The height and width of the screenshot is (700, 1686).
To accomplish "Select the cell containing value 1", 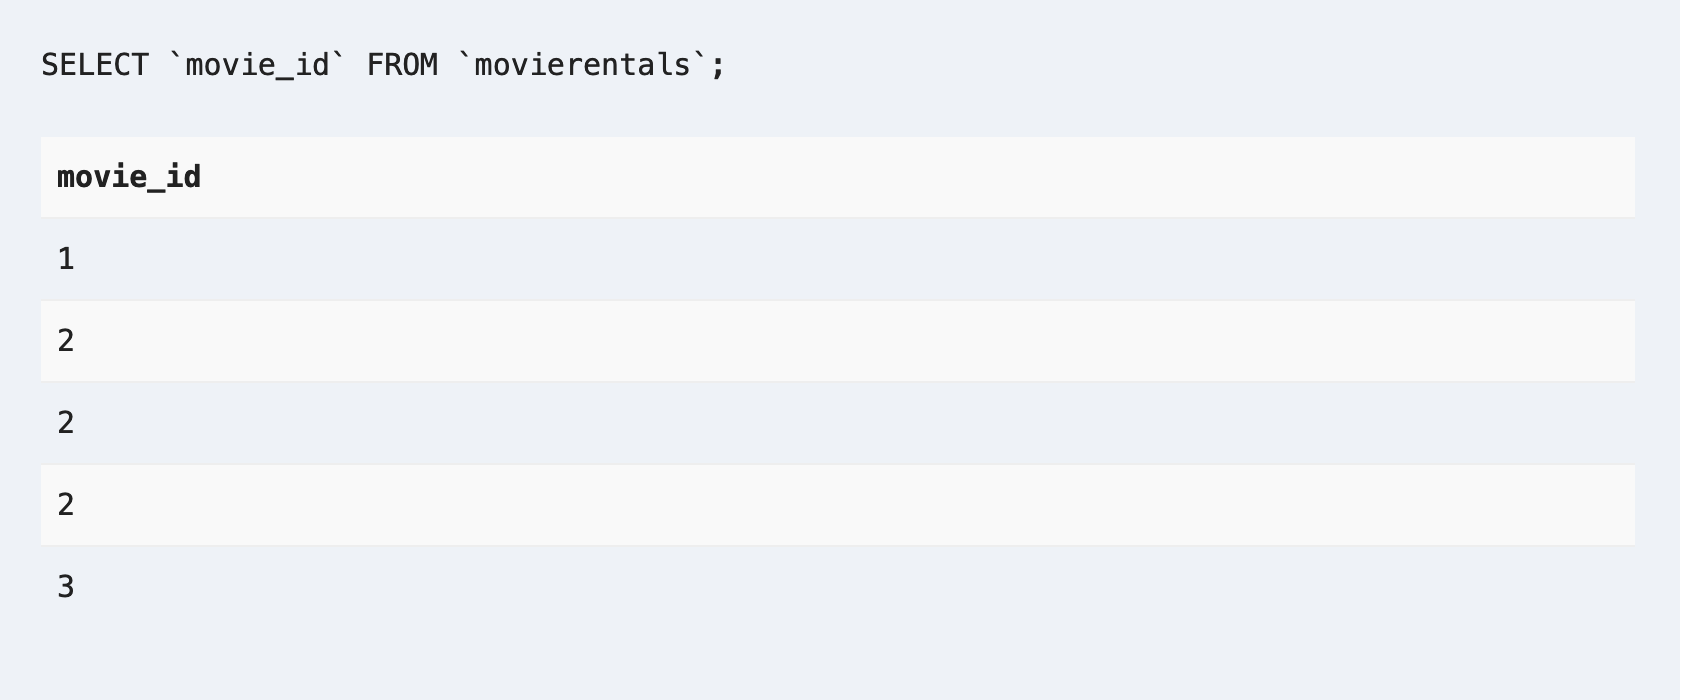I will (x=66, y=259).
